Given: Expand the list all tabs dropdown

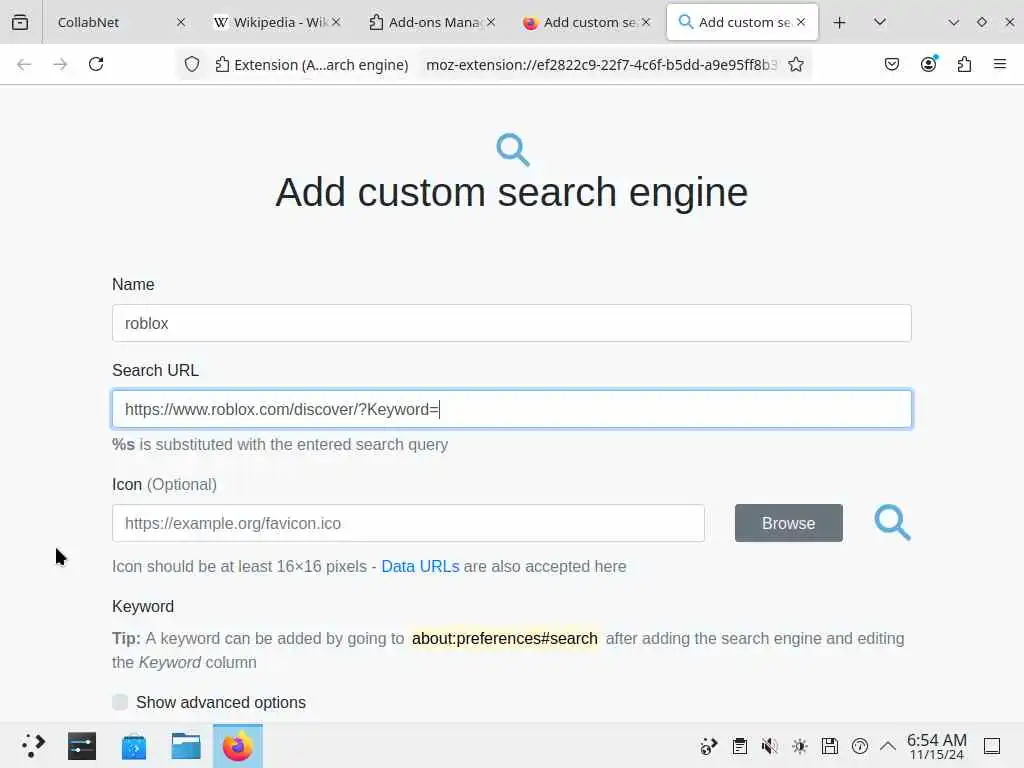Looking at the screenshot, I should [880, 22].
